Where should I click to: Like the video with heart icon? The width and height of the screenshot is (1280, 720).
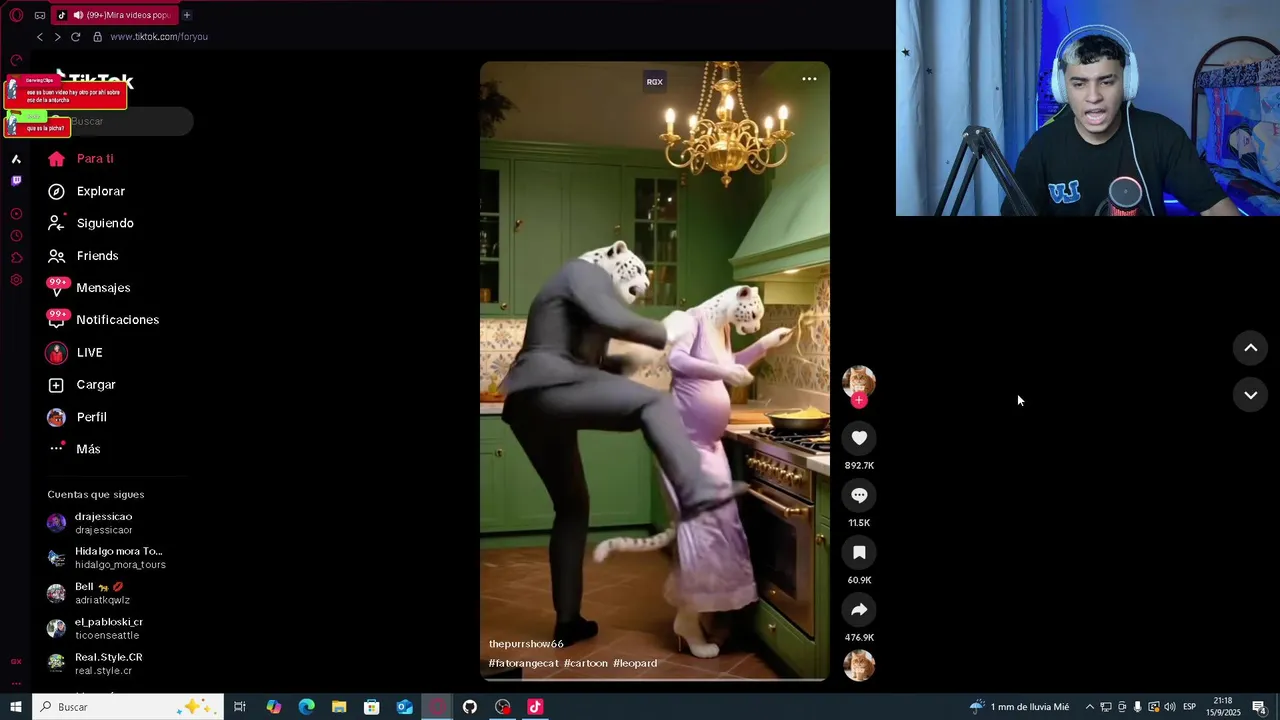pyautogui.click(x=859, y=438)
